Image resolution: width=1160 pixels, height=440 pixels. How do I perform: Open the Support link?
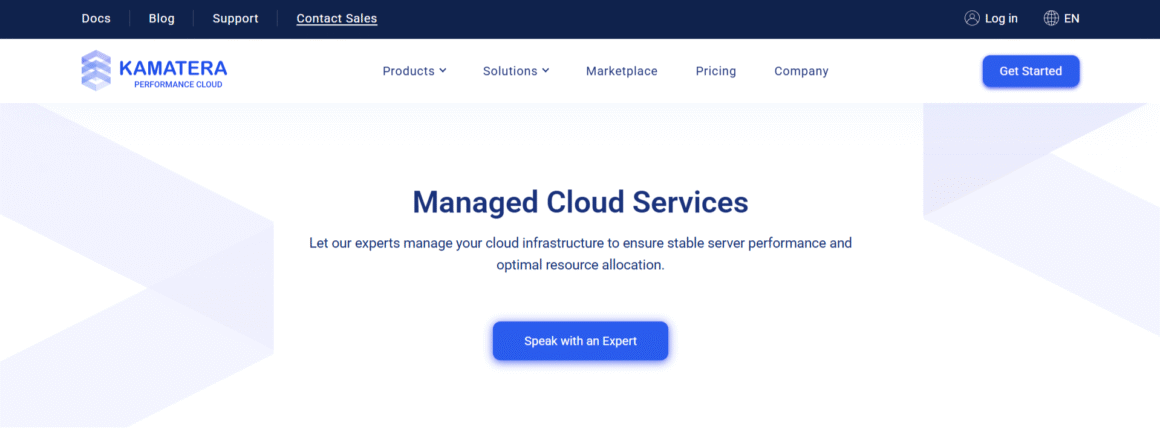(x=235, y=18)
